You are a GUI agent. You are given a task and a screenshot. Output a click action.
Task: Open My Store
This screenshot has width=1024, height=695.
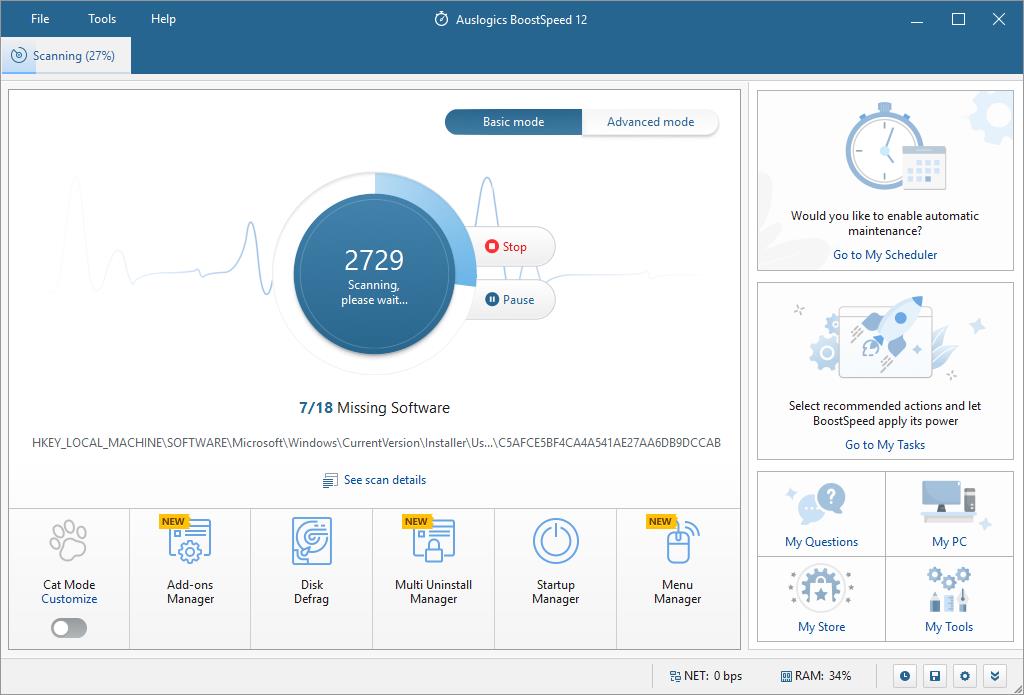[822, 599]
